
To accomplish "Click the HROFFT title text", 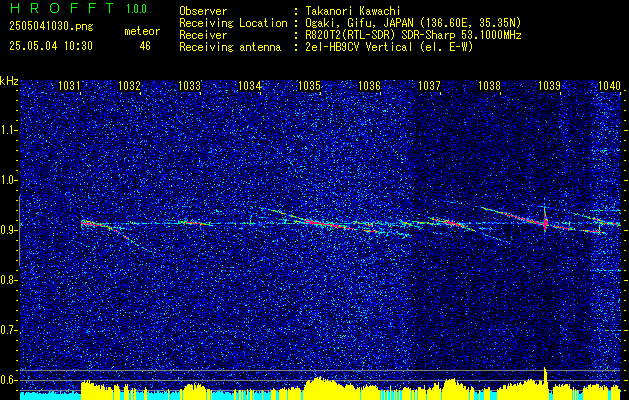I will (x=62, y=8).
